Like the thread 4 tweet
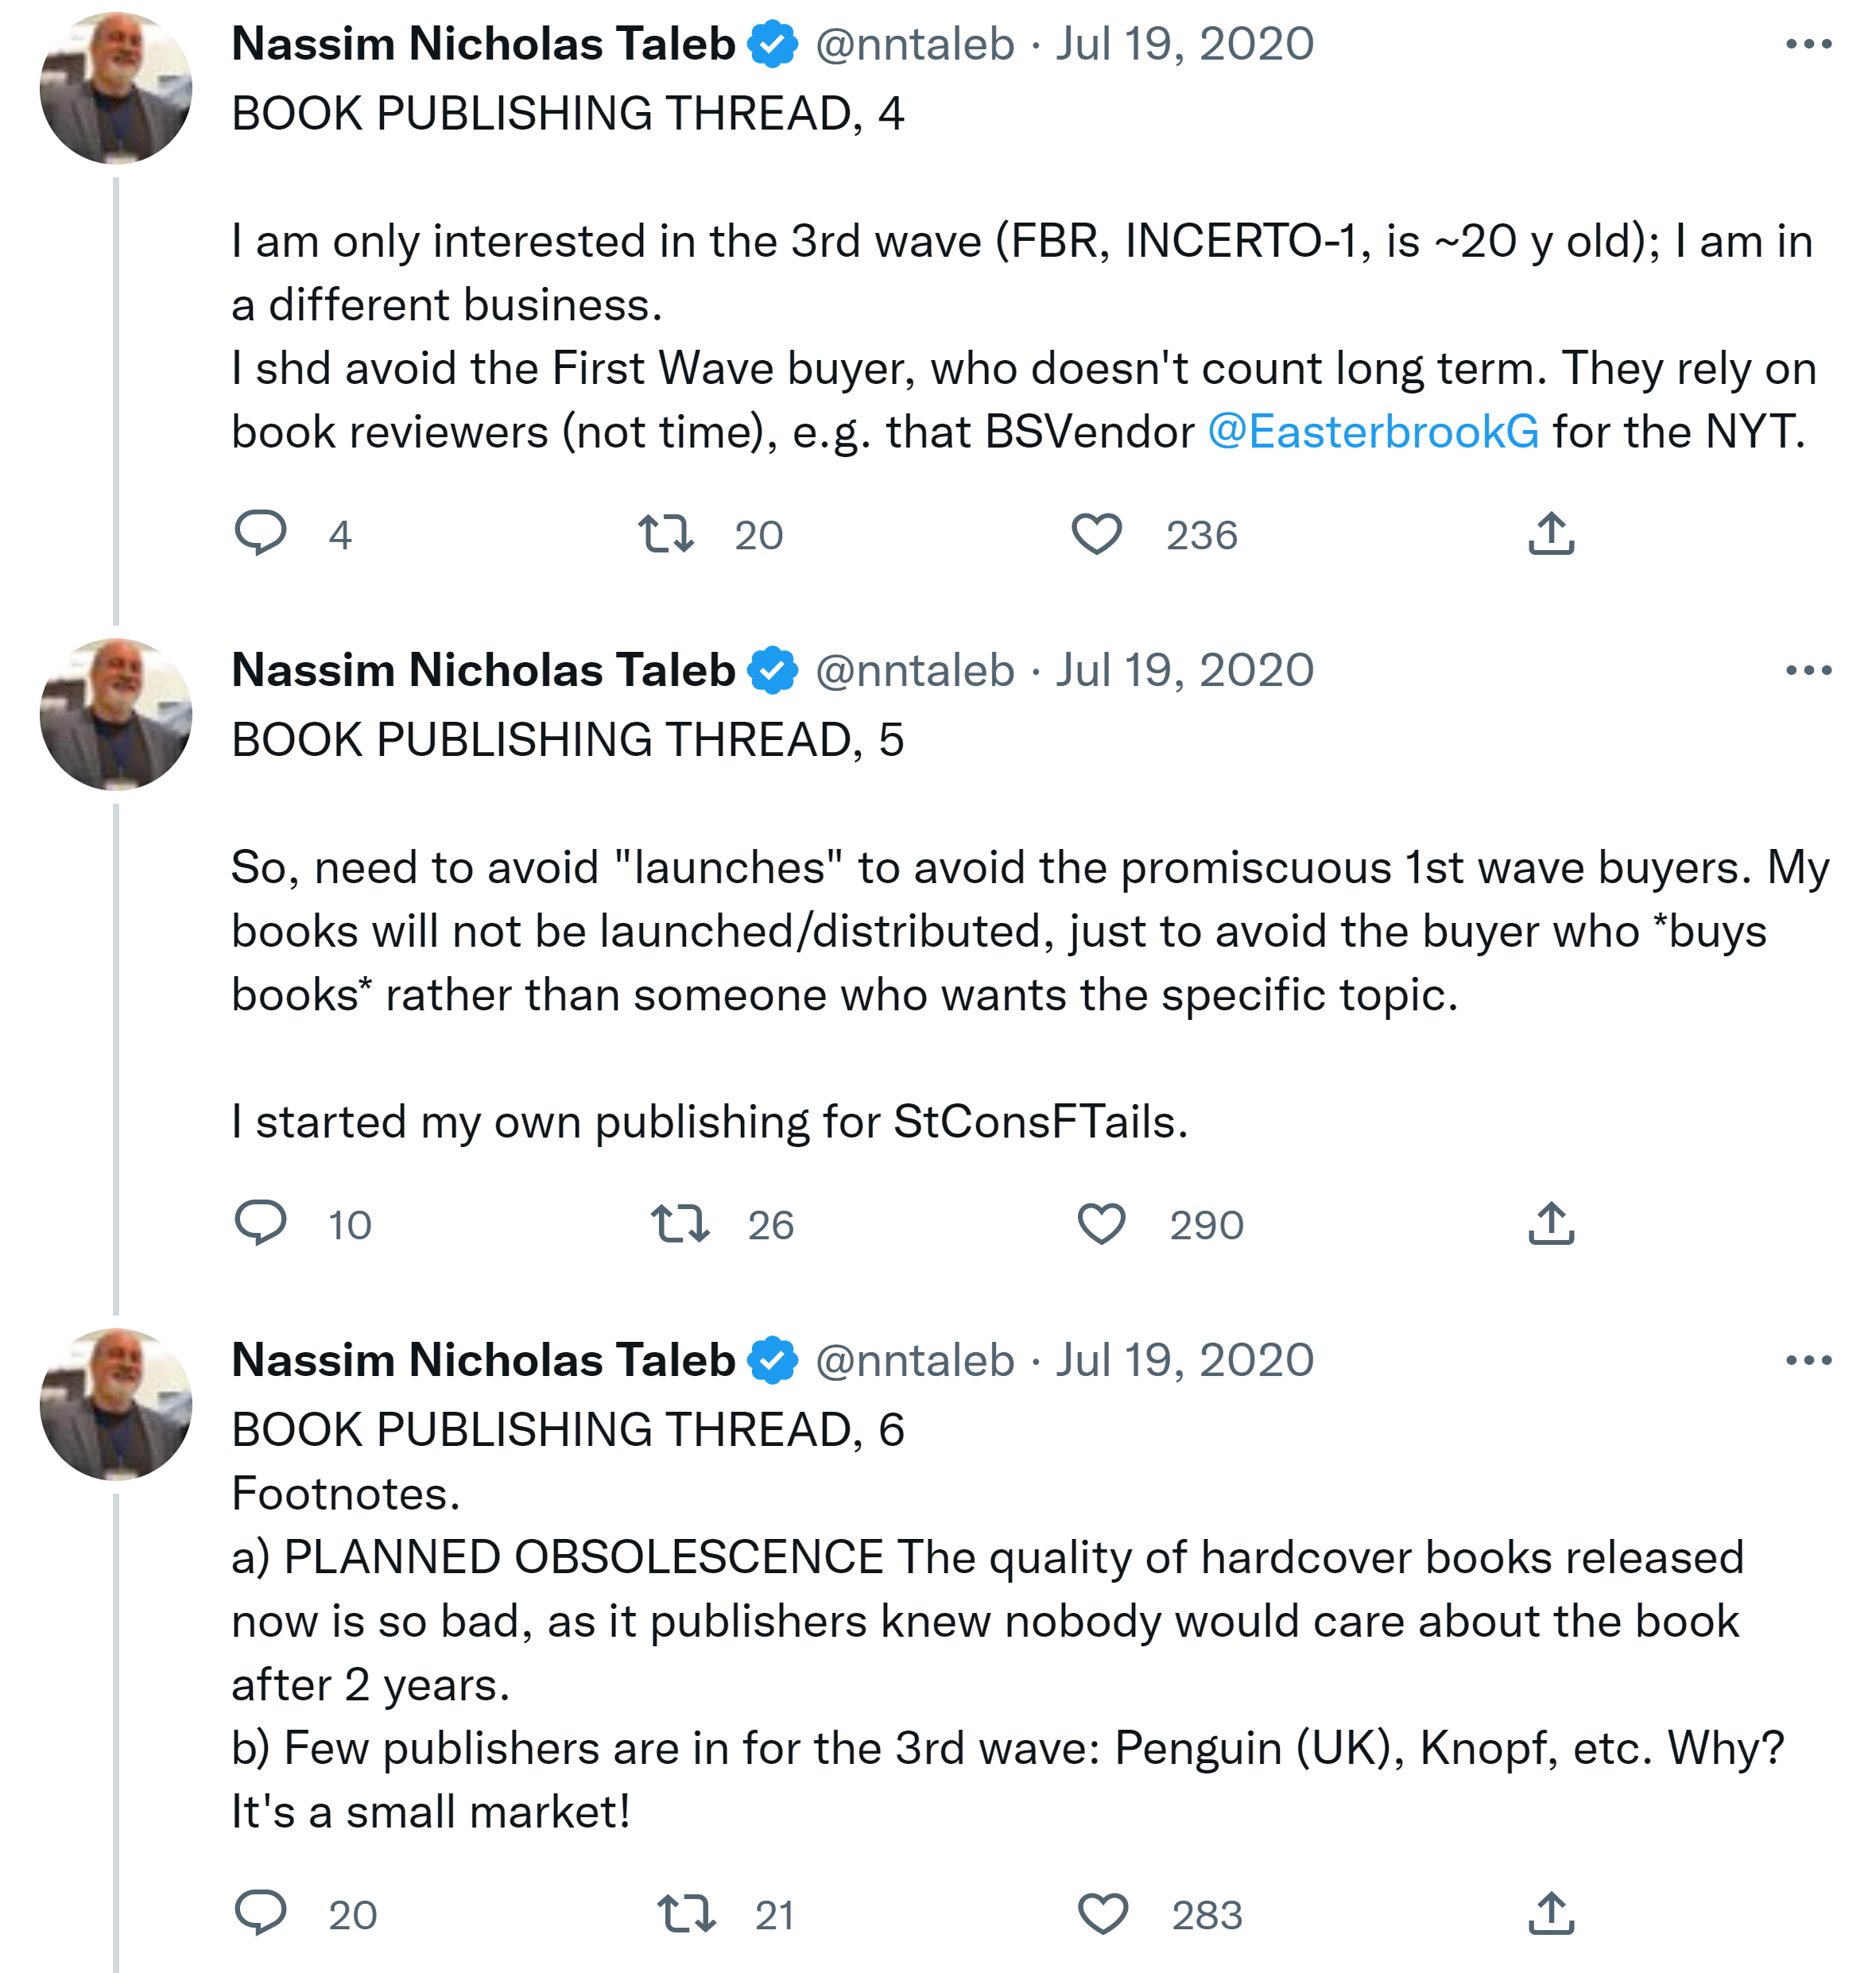The image size is (1876, 1973). pos(1097,534)
